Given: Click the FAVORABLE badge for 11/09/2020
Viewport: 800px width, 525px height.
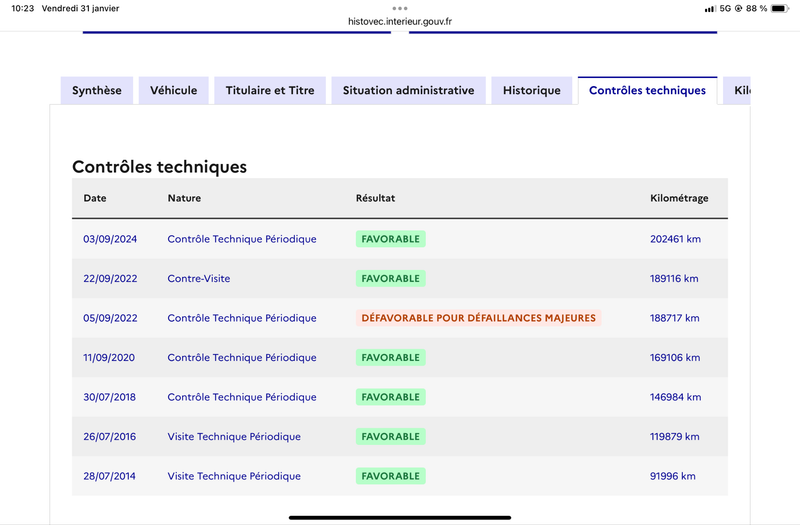Looking at the screenshot, I should pyautogui.click(x=391, y=358).
